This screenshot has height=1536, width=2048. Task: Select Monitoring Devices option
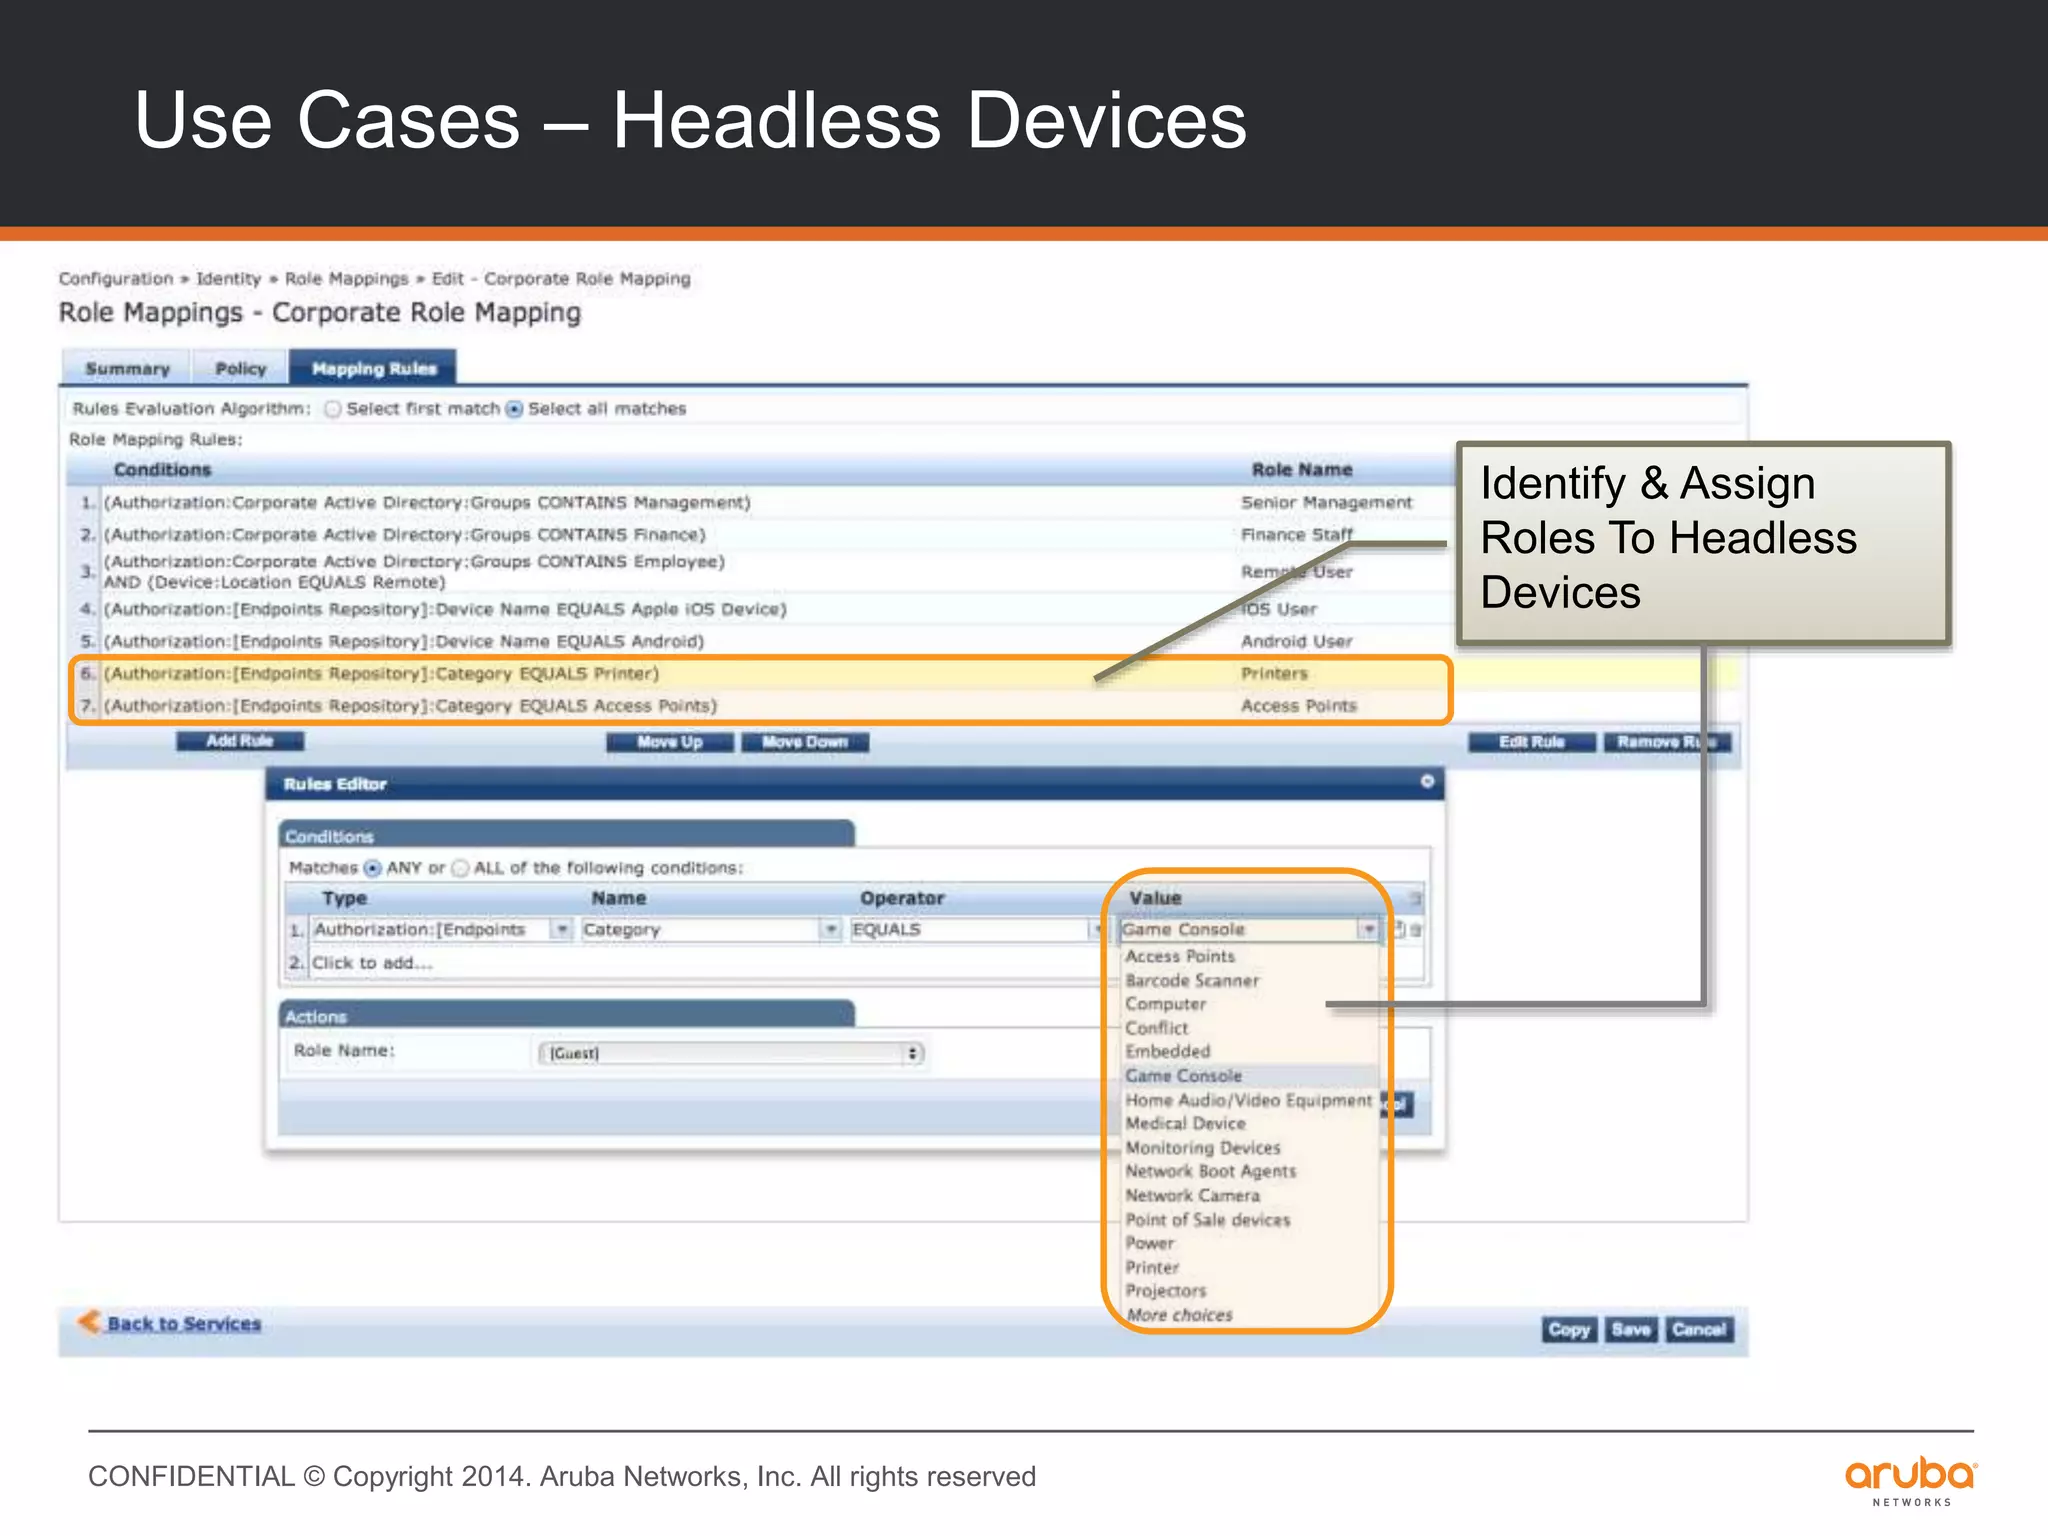coord(1203,1148)
